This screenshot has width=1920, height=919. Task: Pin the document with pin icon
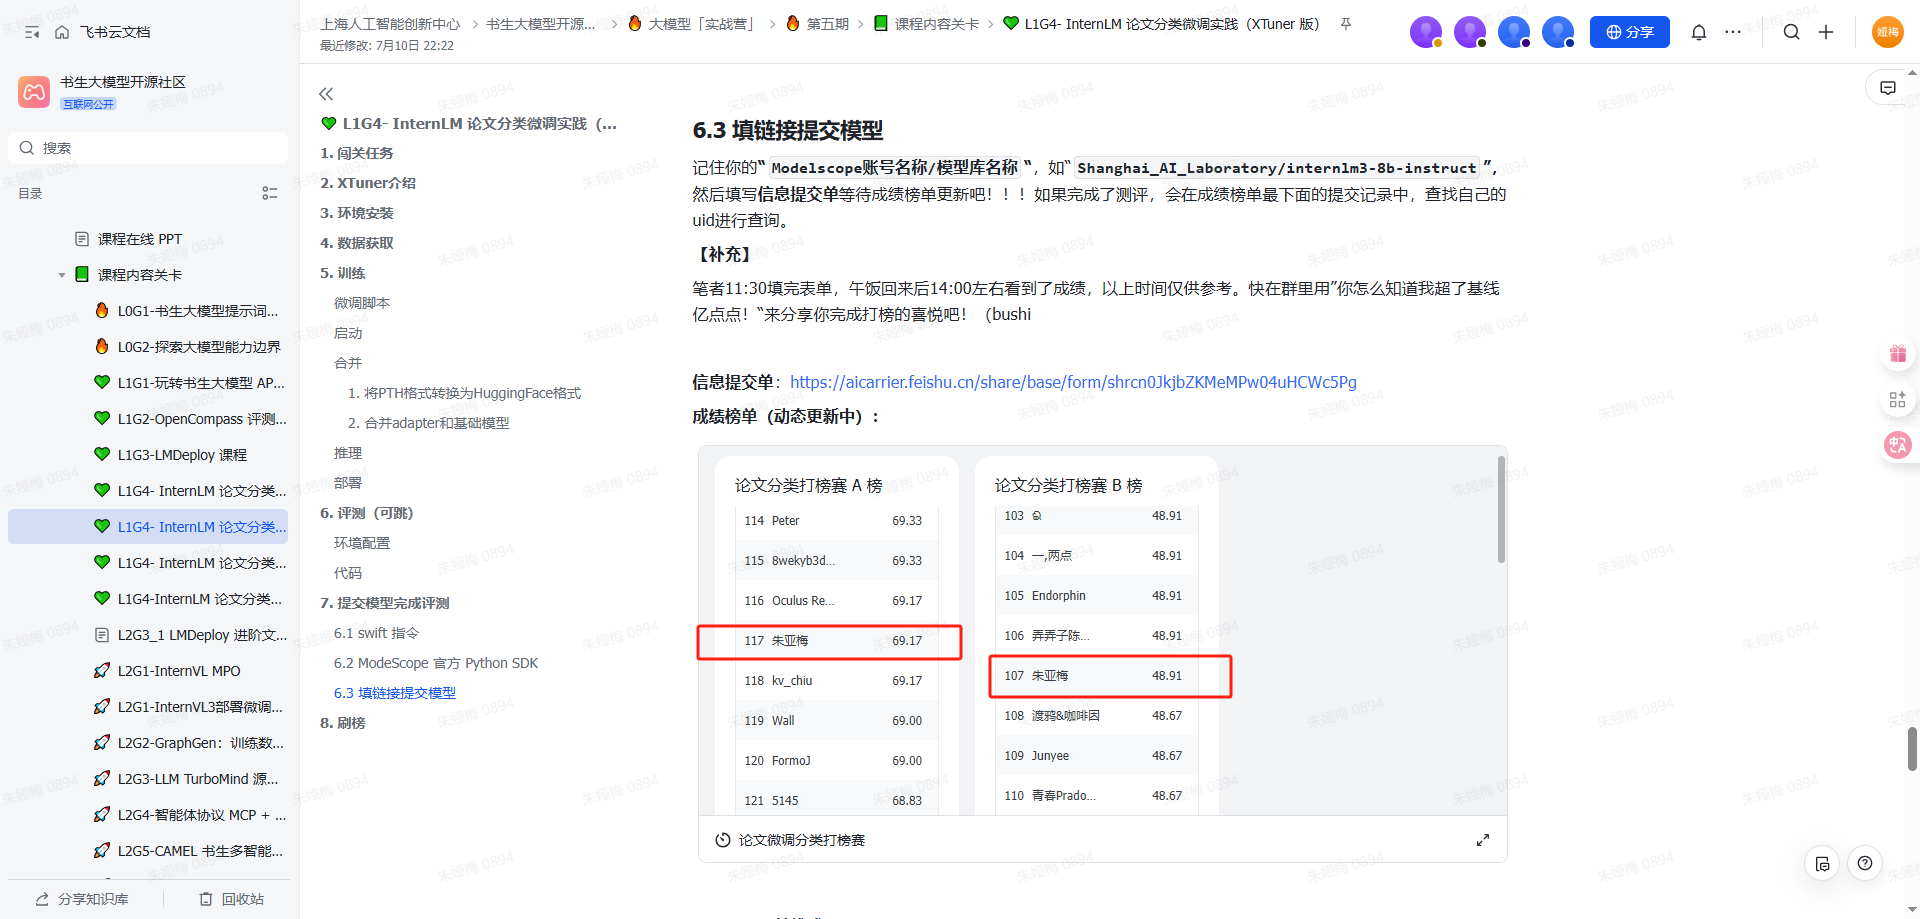1346,24
